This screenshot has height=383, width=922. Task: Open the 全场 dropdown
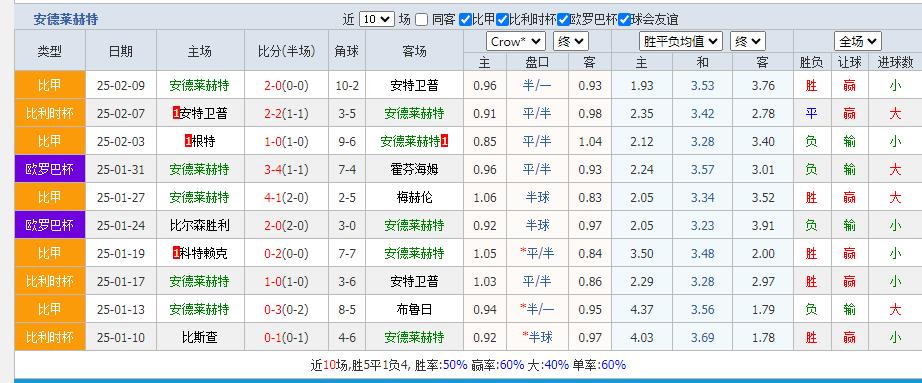(x=857, y=42)
